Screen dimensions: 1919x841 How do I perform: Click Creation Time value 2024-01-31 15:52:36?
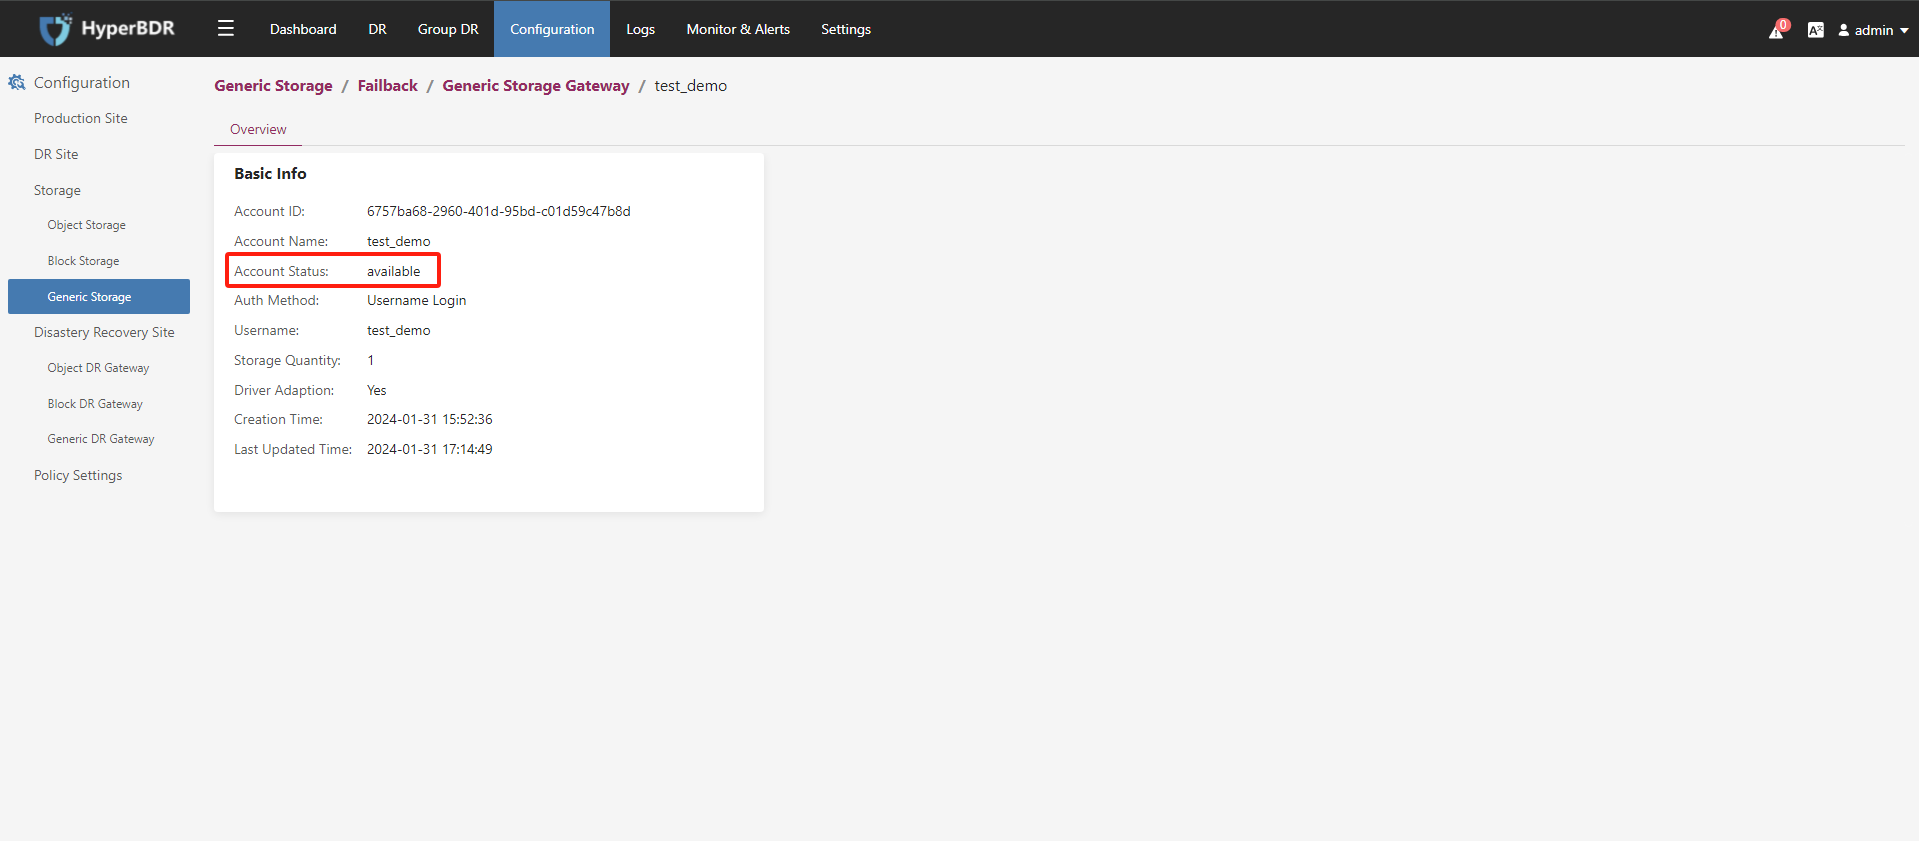click(x=430, y=419)
